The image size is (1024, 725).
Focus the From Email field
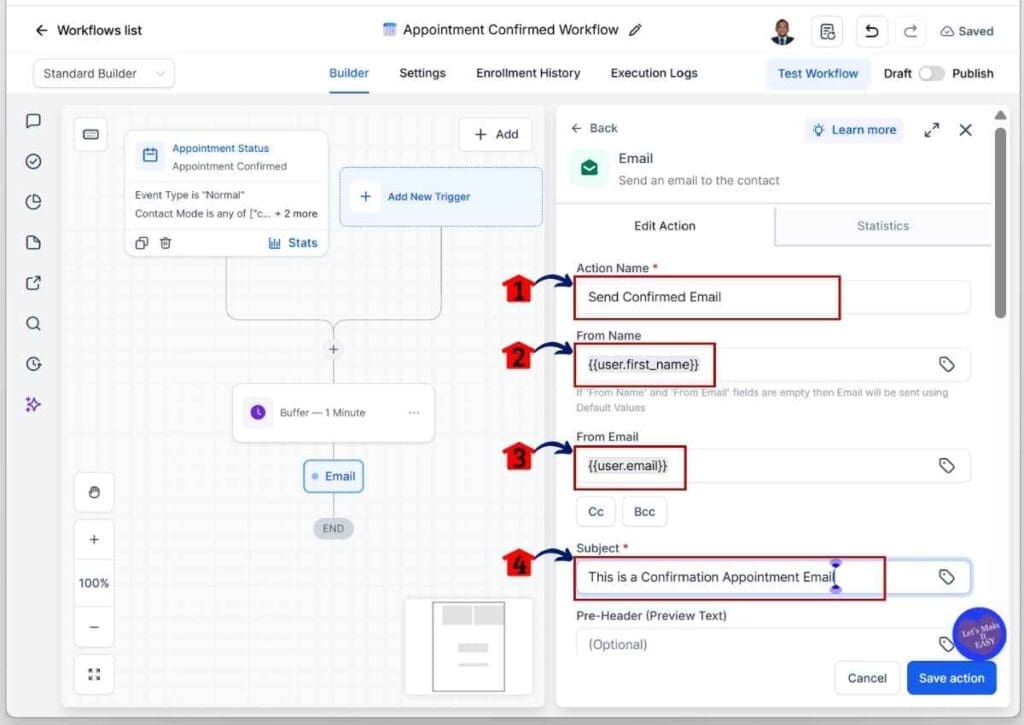coord(773,466)
